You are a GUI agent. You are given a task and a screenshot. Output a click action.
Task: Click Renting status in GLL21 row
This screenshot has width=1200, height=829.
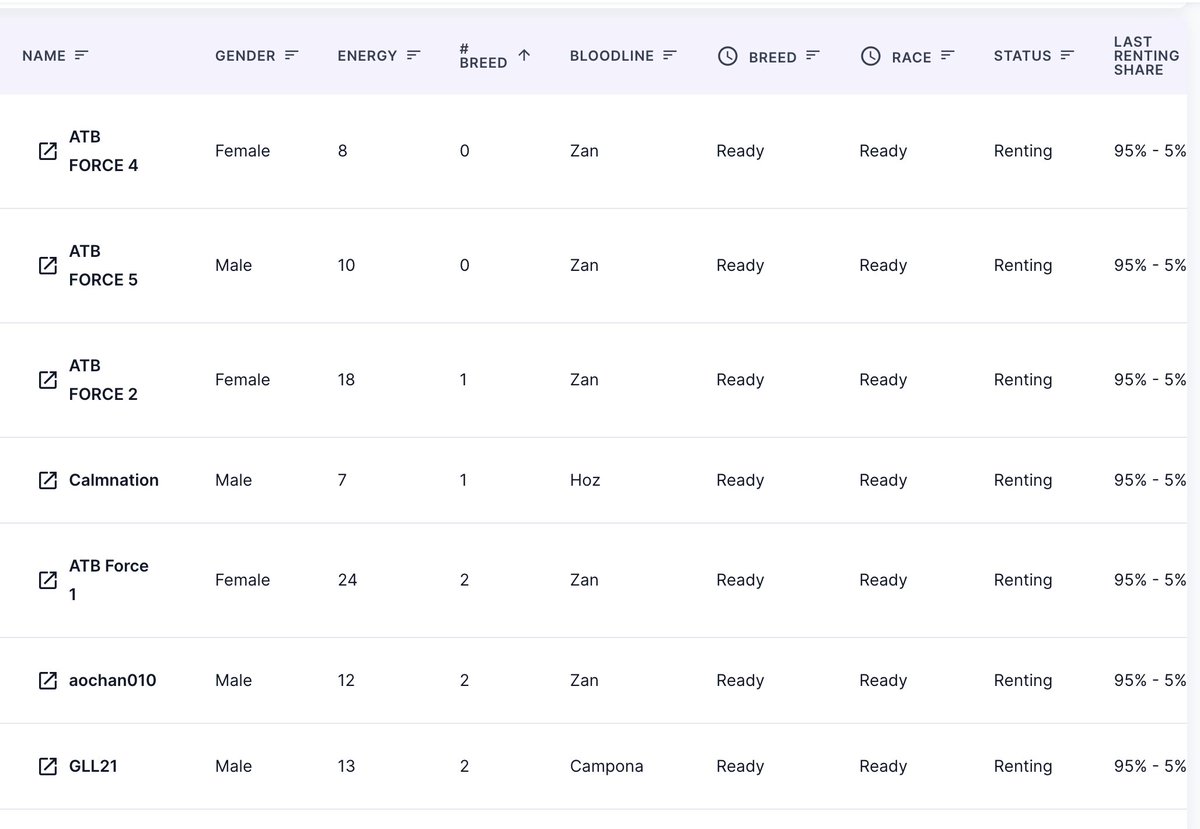[x=1023, y=766]
